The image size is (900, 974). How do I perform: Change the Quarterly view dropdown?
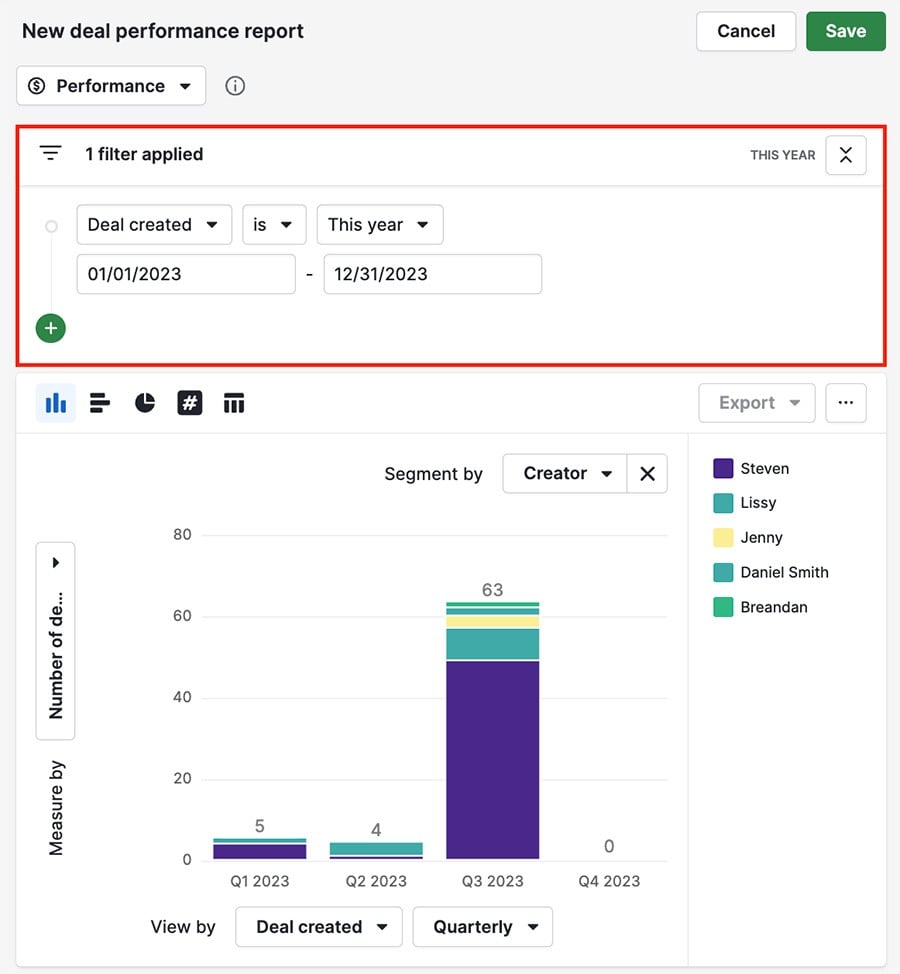pyautogui.click(x=483, y=927)
